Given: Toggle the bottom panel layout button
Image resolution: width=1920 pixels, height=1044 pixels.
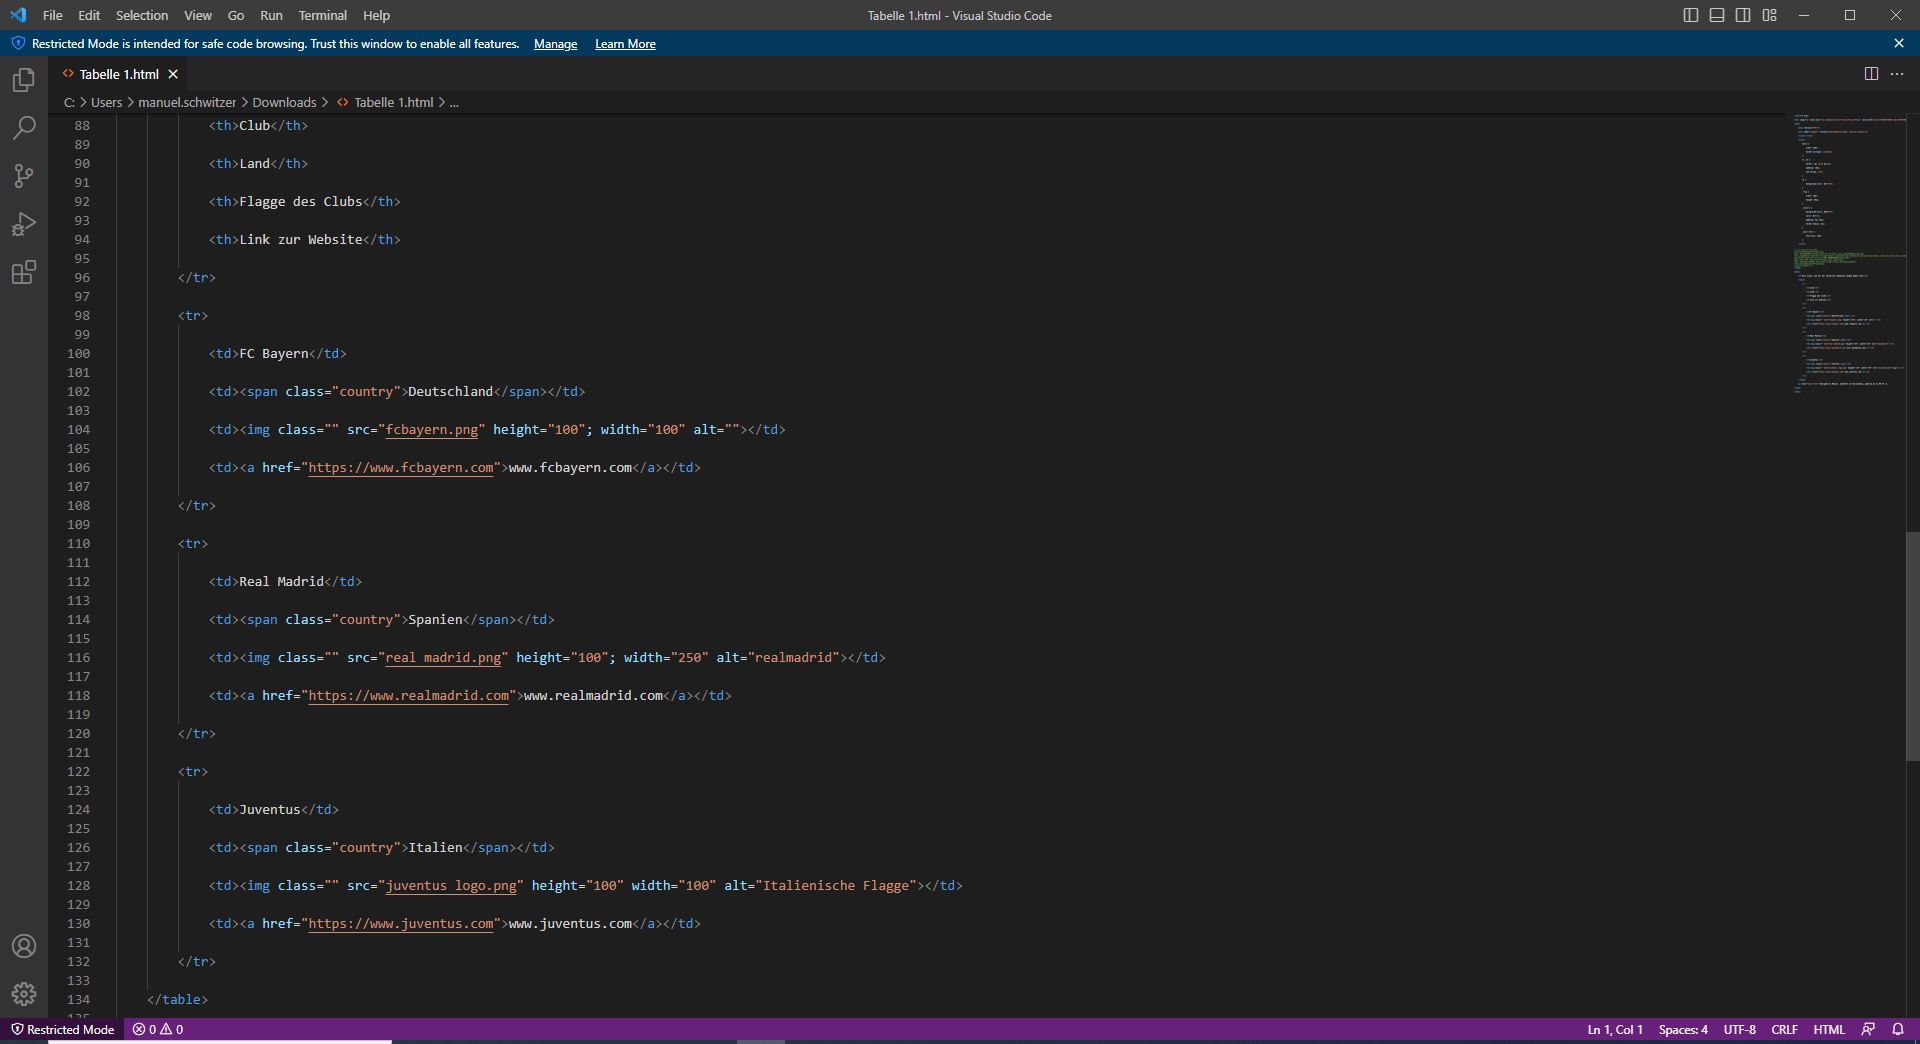Looking at the screenshot, I should (x=1717, y=15).
